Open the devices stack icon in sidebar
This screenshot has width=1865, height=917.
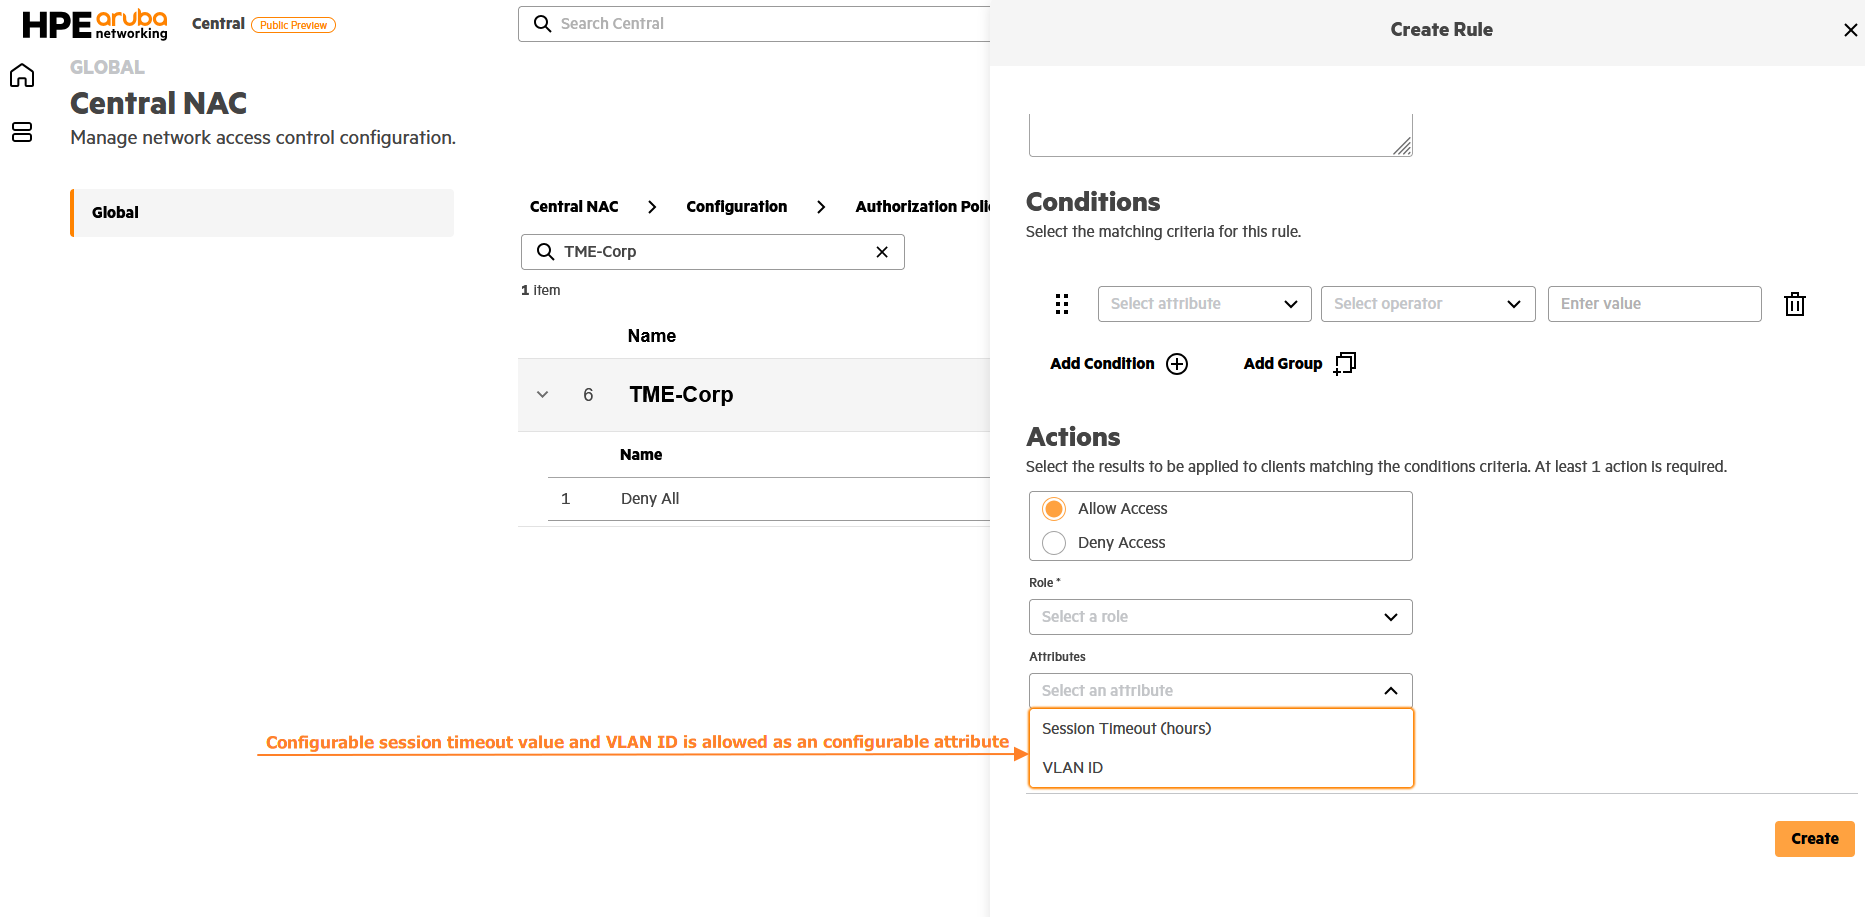point(22,132)
